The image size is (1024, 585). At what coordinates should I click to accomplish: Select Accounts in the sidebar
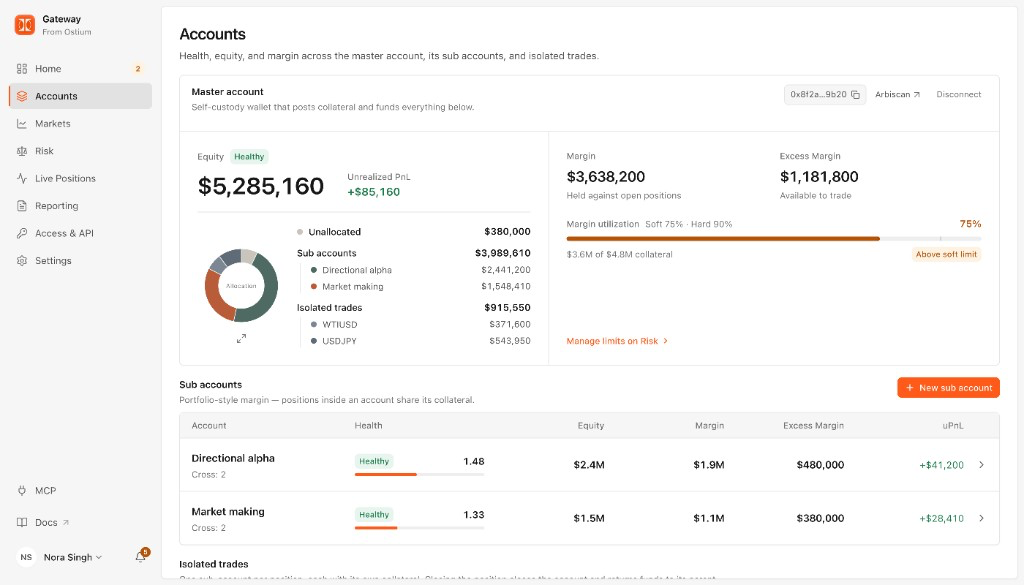(80, 96)
